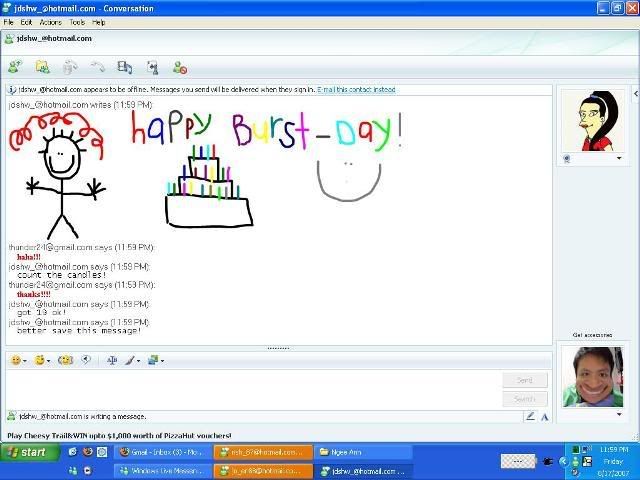Screen dimensions: 640x480
Task: Open the Share files folder icon
Action: 42,67
